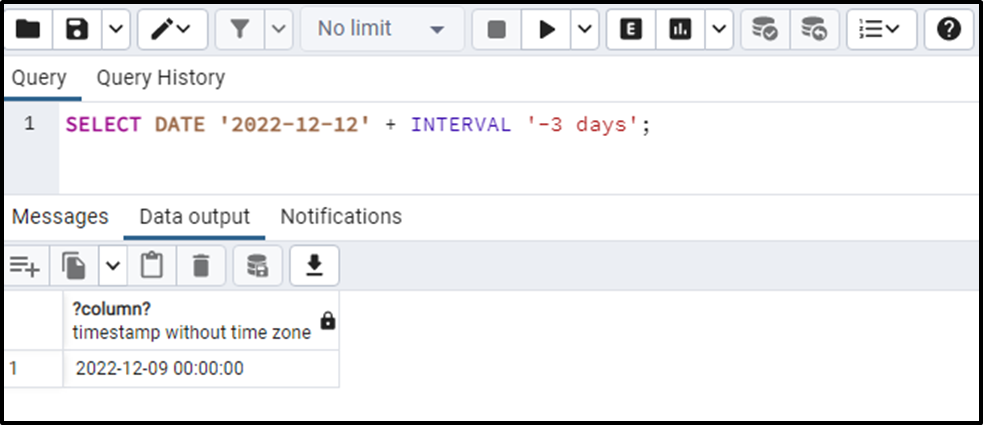Screen dimensions: 983x425
Task: Stop the running query
Action: (497, 29)
